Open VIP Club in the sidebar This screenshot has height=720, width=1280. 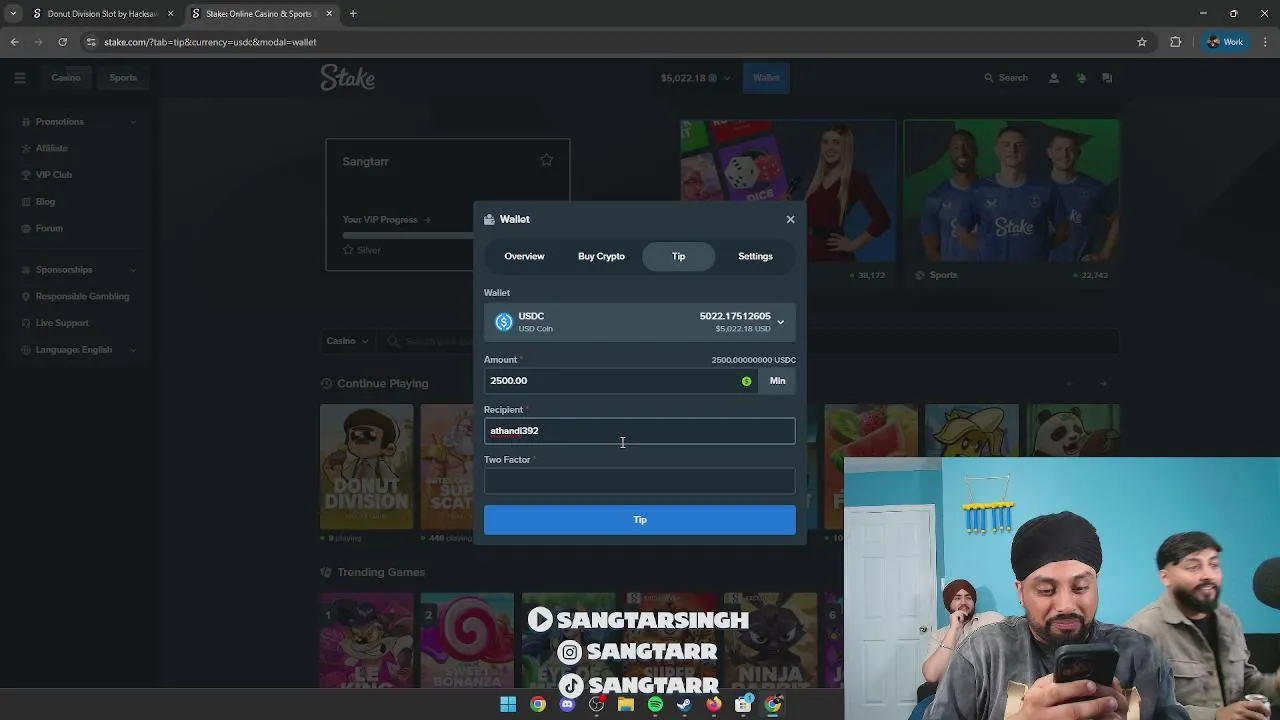pyautogui.click(x=78, y=175)
